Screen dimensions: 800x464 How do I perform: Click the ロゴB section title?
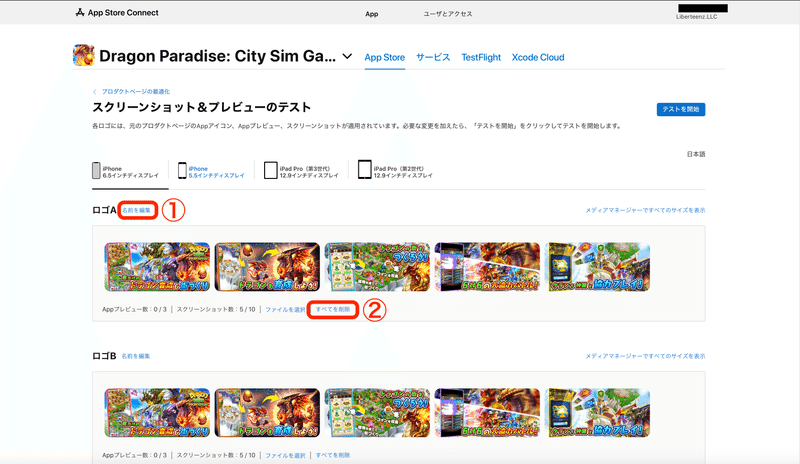click(x=104, y=356)
